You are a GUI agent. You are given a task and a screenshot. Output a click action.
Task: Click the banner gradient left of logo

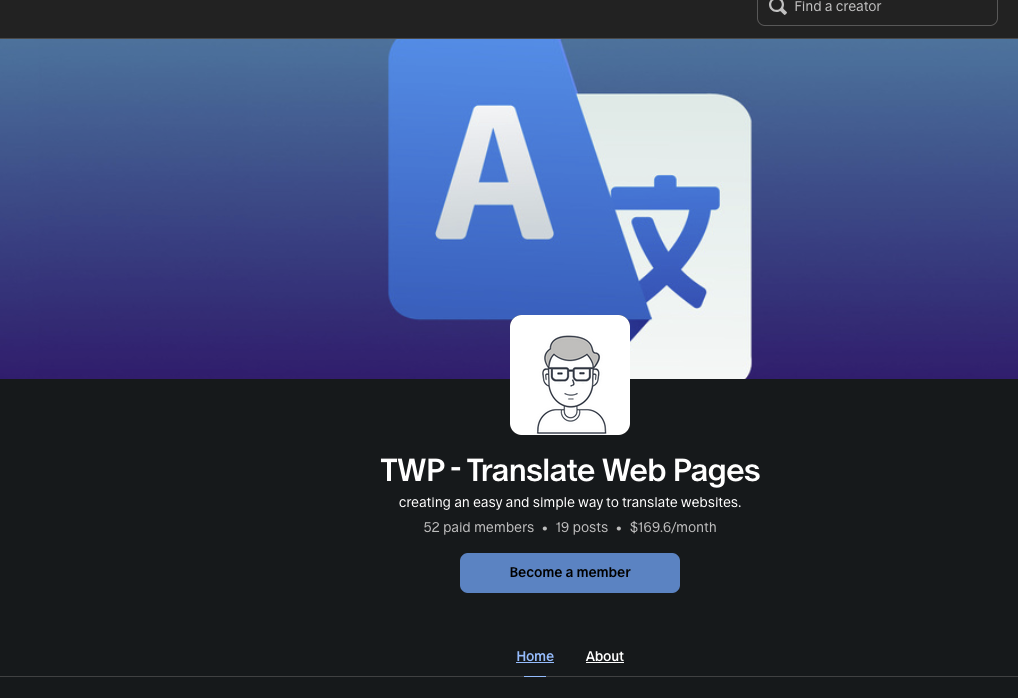click(190, 210)
